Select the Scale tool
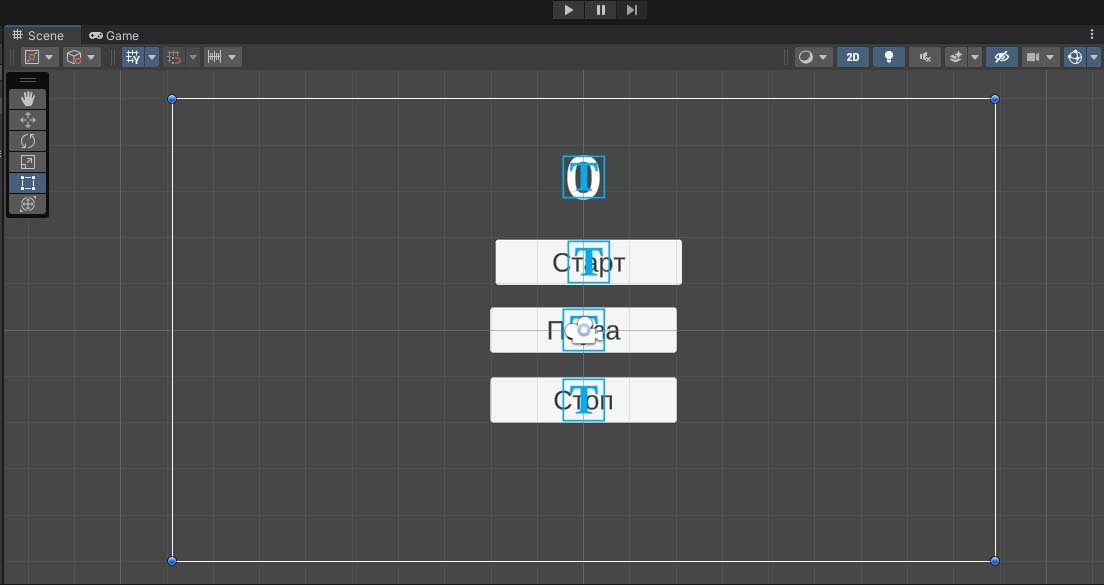This screenshot has width=1104, height=585. click(x=28, y=162)
